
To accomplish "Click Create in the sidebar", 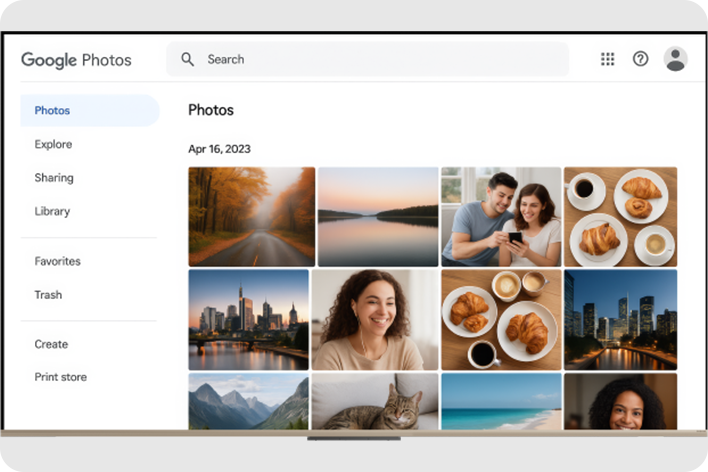I will coord(51,344).
